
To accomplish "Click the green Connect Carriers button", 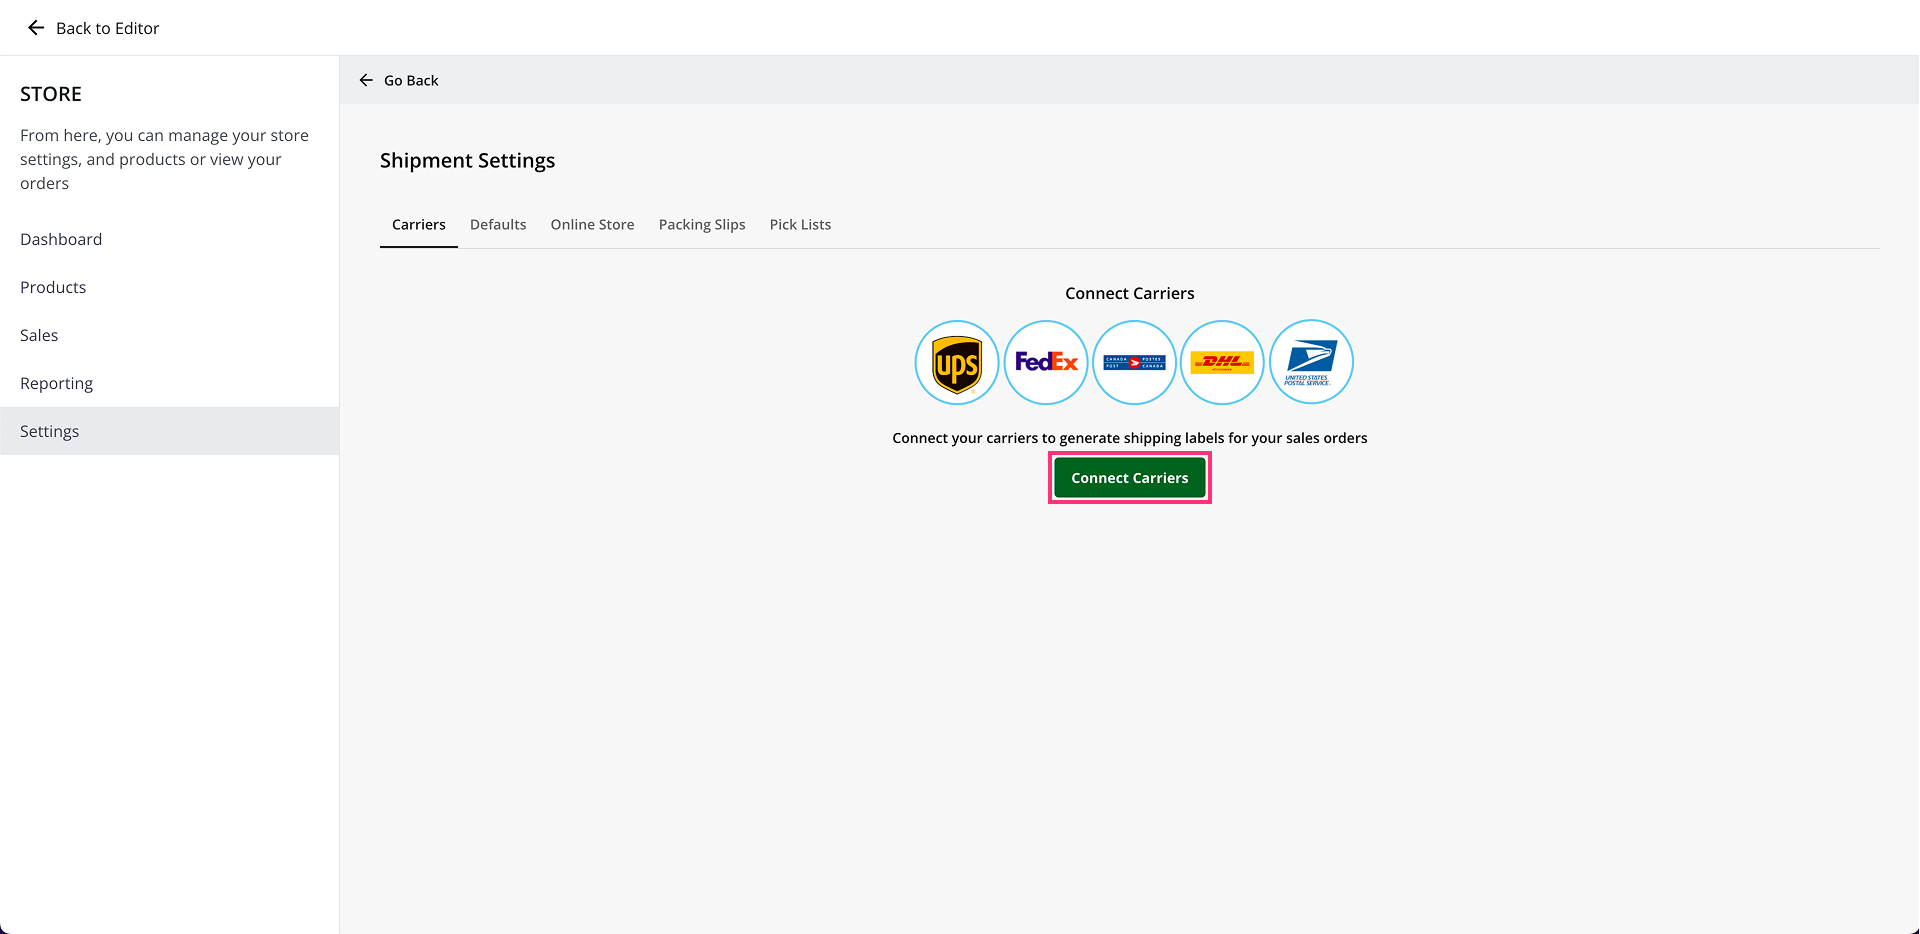I will coord(1130,478).
